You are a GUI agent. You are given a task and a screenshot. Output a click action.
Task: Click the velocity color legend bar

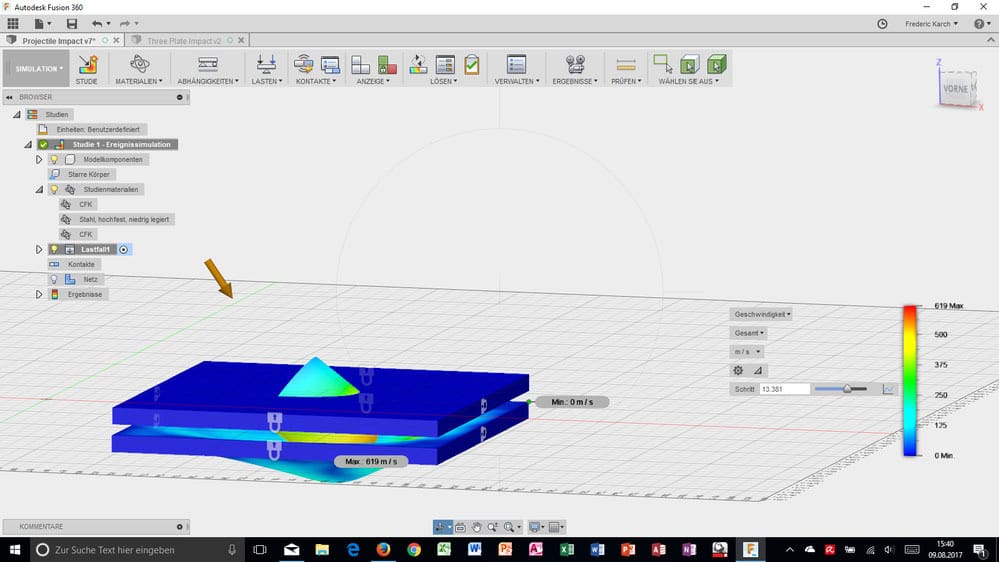coord(909,381)
